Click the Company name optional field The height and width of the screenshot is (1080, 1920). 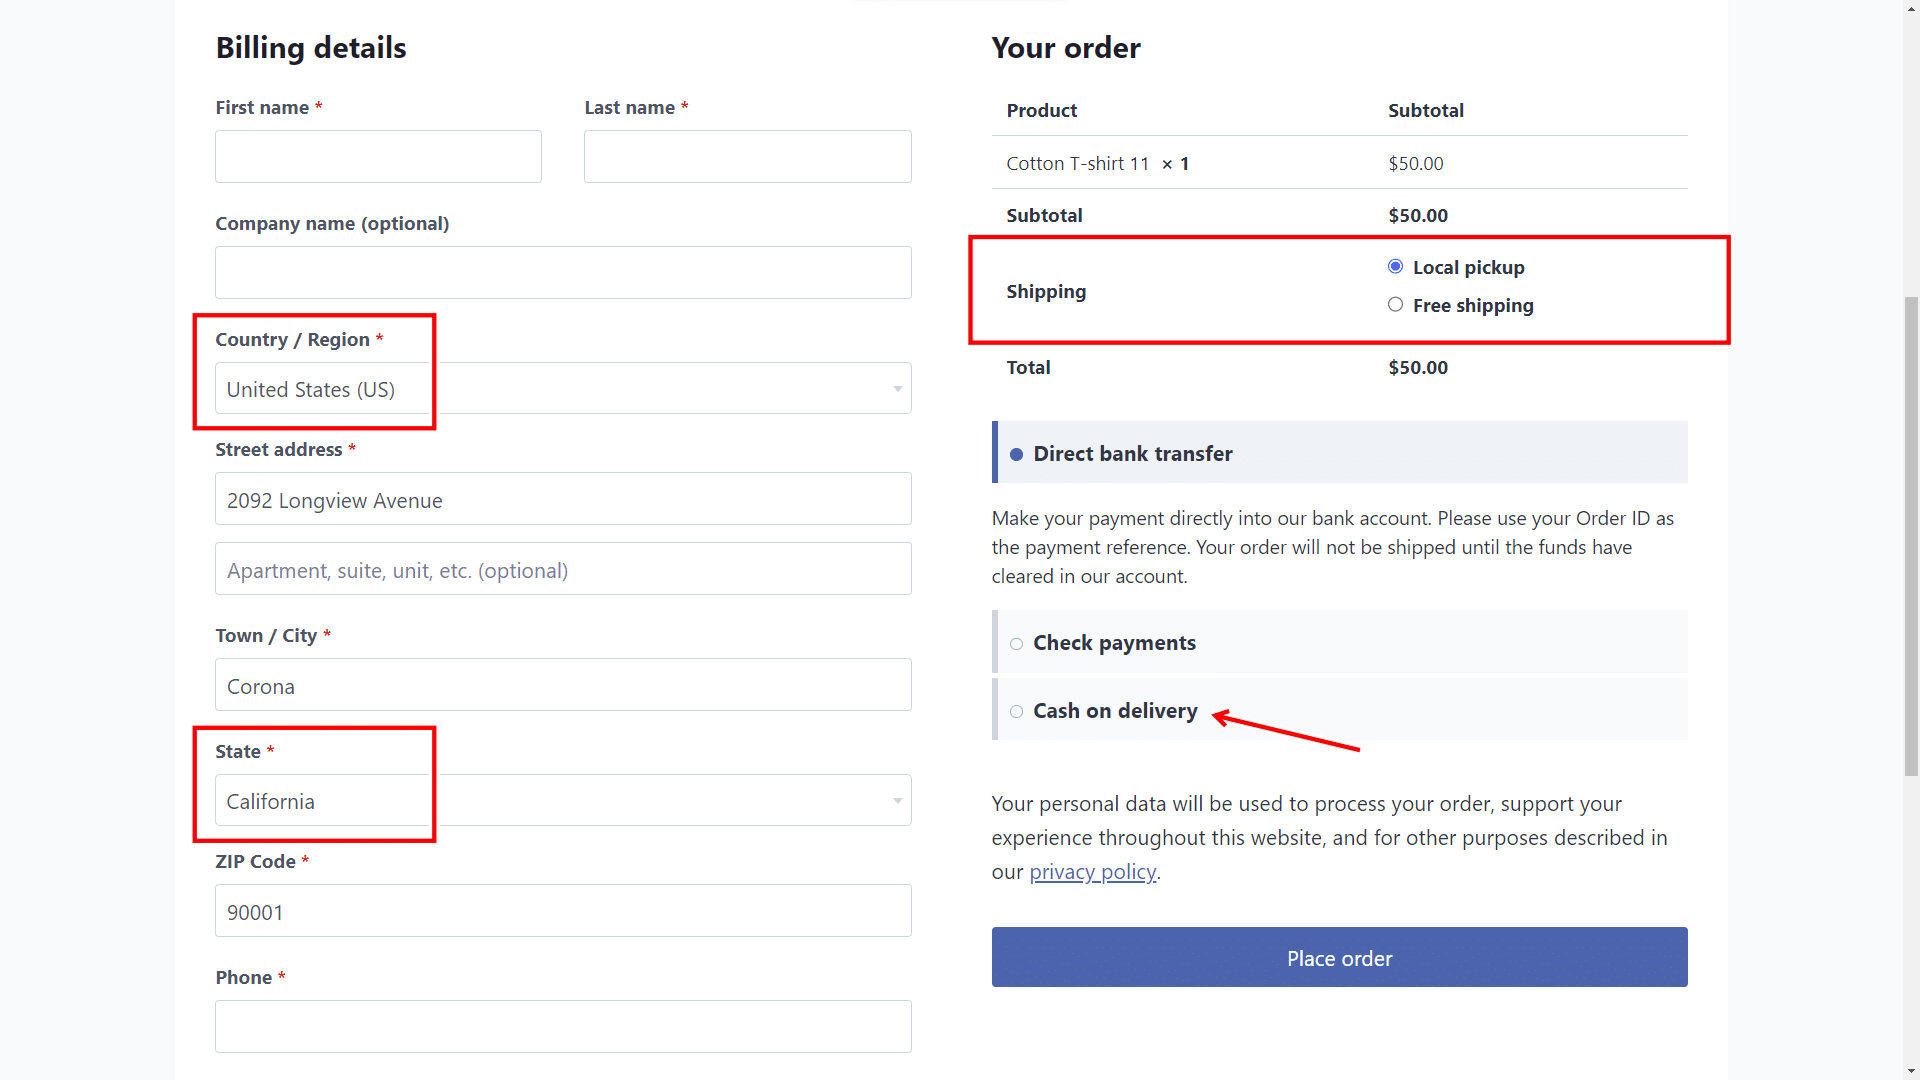click(563, 272)
